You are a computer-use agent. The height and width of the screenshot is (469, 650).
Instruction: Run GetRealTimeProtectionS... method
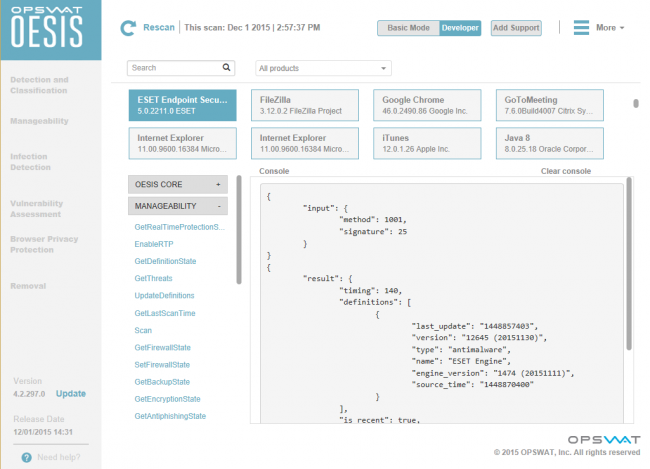click(179, 227)
